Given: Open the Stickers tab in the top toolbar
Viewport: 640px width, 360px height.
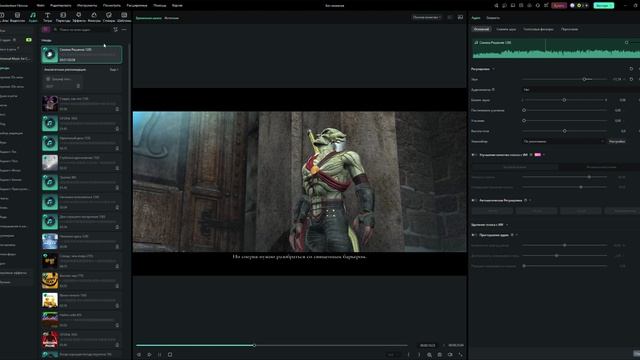Looking at the screenshot, I should click(x=109, y=17).
